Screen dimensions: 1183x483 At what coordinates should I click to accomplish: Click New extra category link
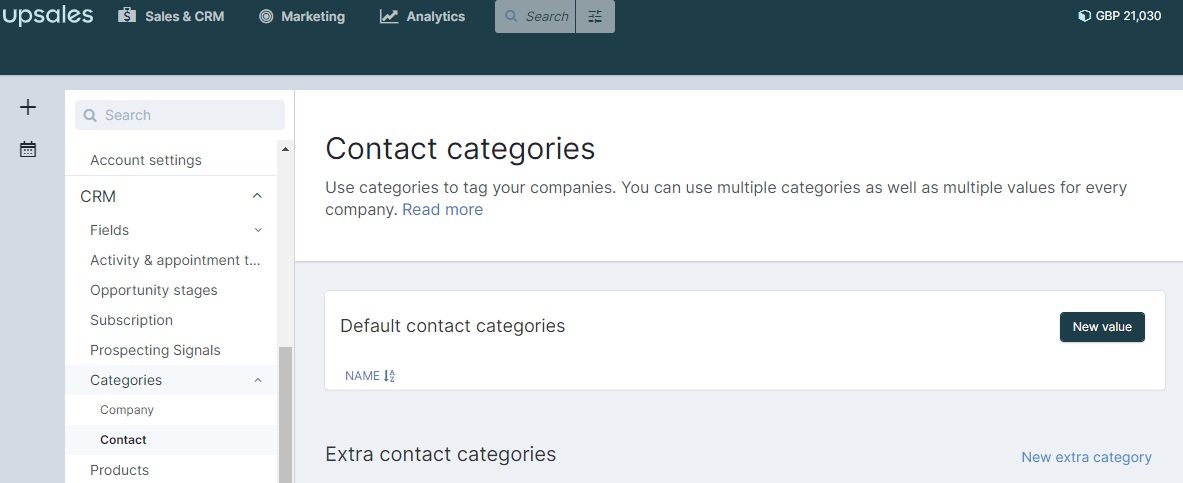[x=1086, y=457]
